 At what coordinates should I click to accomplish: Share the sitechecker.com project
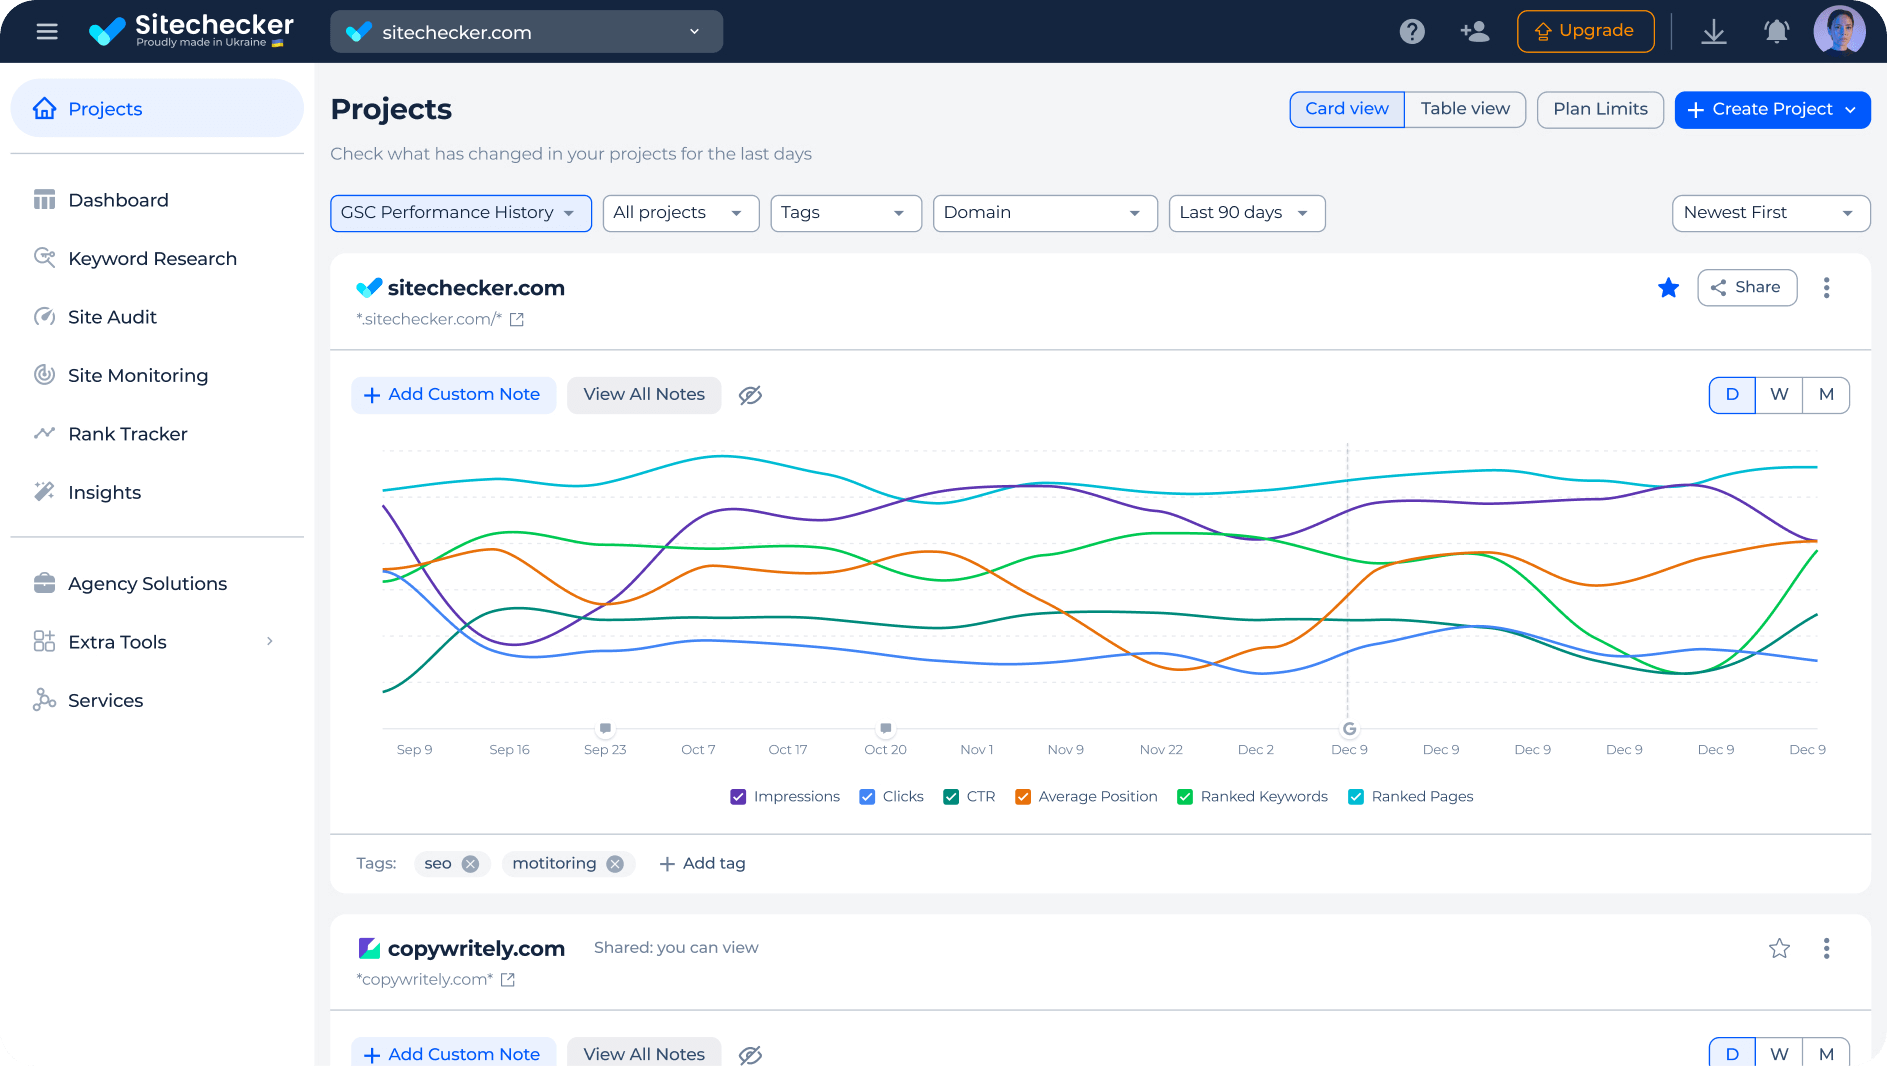1747,288
